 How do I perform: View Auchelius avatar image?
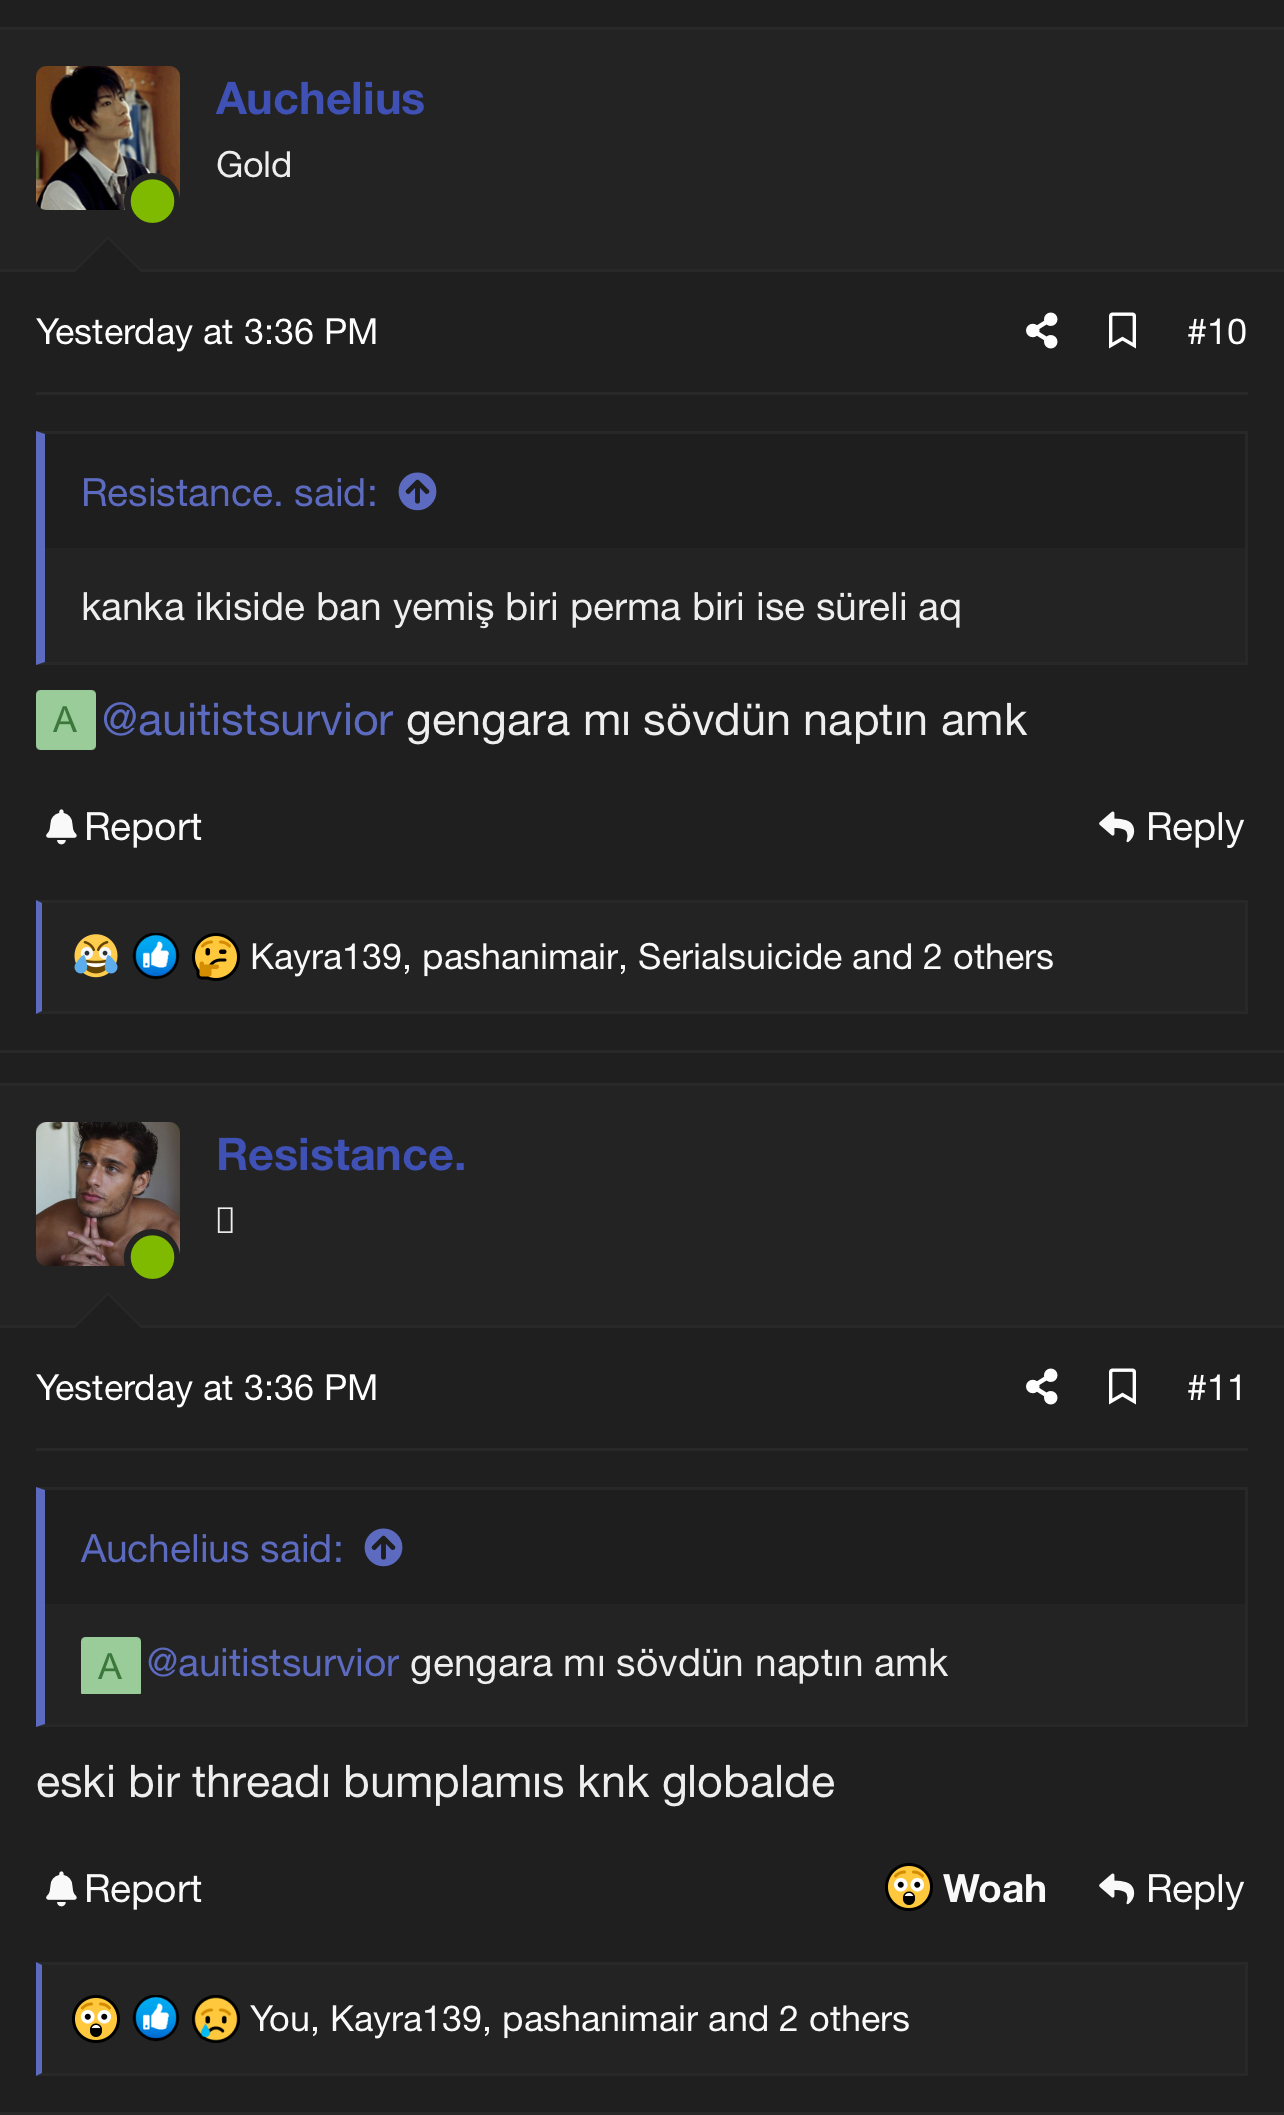pyautogui.click(x=108, y=138)
